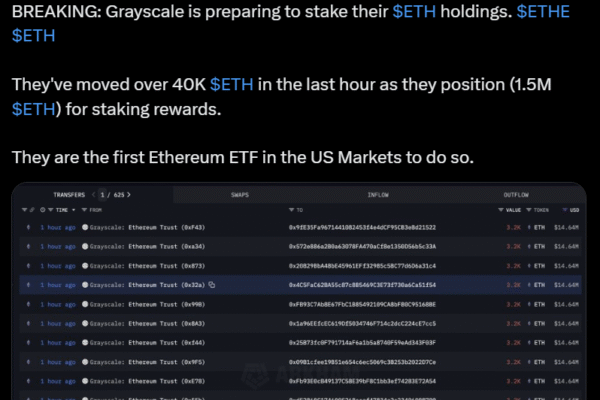Click the Grayscale logo icon in the 0x873 row
The image size is (600, 400).
(85, 266)
